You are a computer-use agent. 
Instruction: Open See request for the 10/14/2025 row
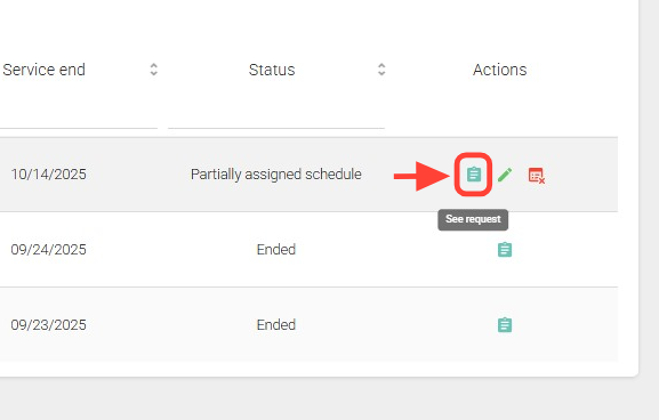(474, 175)
